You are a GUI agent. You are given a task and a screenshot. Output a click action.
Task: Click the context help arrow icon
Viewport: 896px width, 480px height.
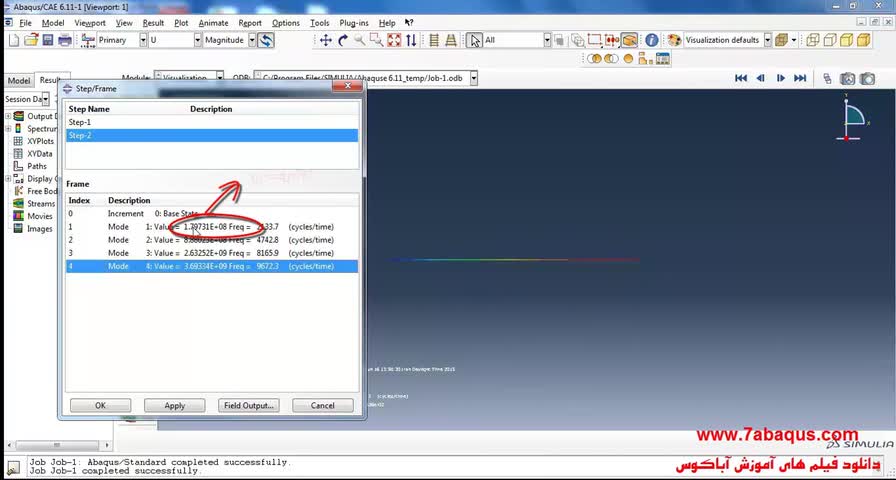click(x=409, y=23)
